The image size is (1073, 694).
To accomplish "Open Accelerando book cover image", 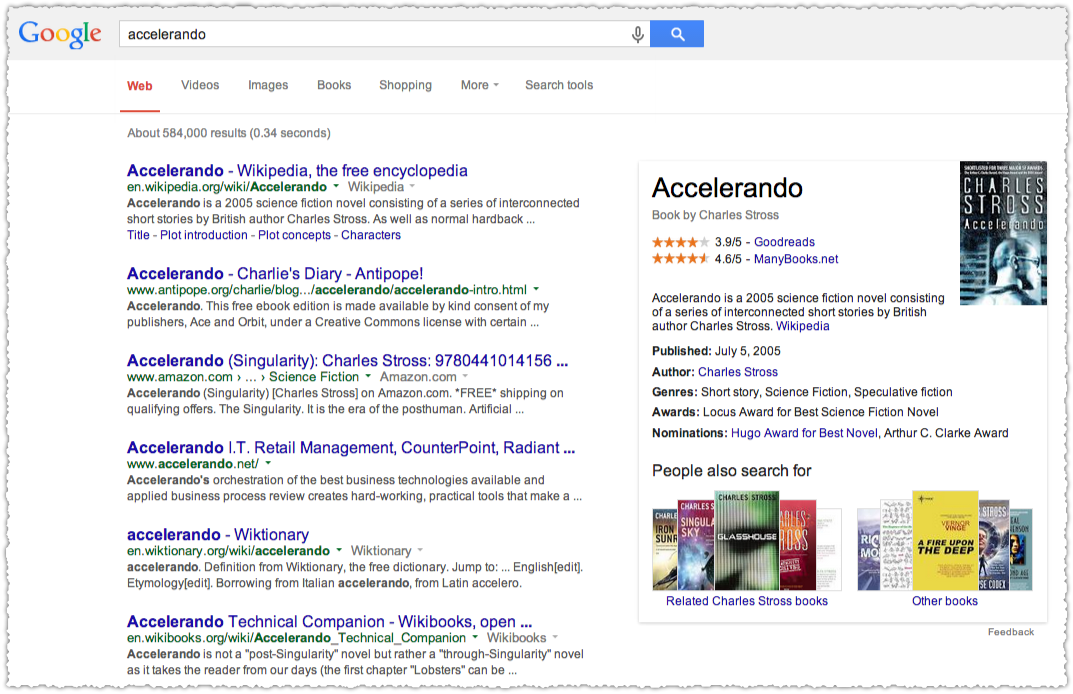I will tap(1003, 233).
